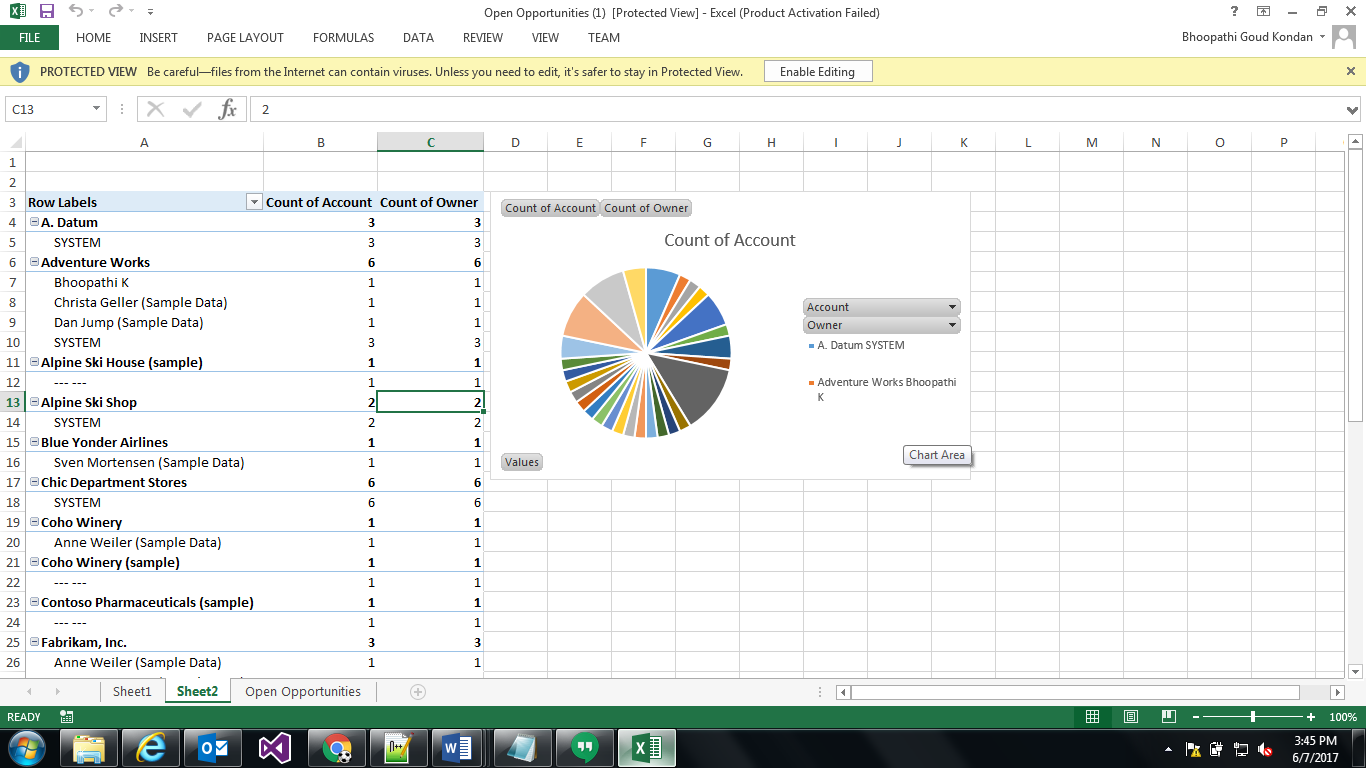This screenshot has width=1366, height=768.
Task: Click the Zoom In icon in status bar
Action: click(x=1311, y=716)
